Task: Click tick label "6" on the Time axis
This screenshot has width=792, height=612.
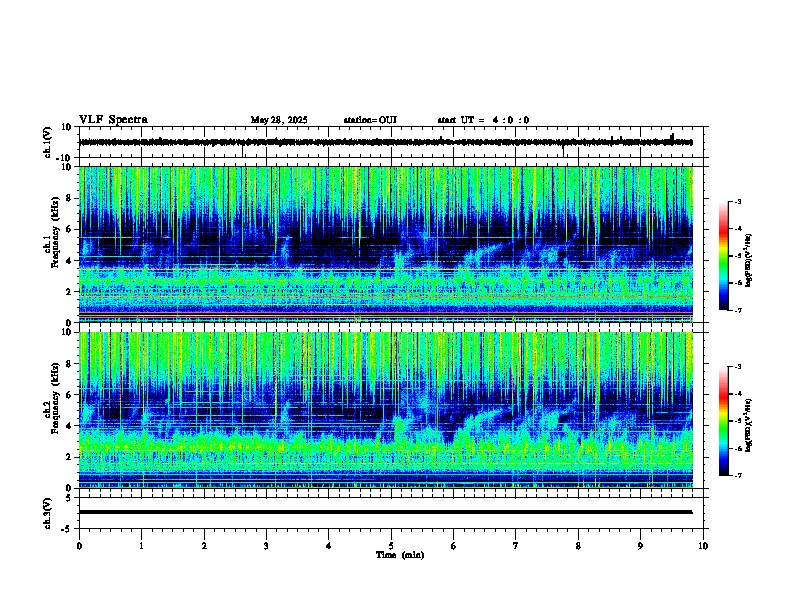Action: coord(454,546)
